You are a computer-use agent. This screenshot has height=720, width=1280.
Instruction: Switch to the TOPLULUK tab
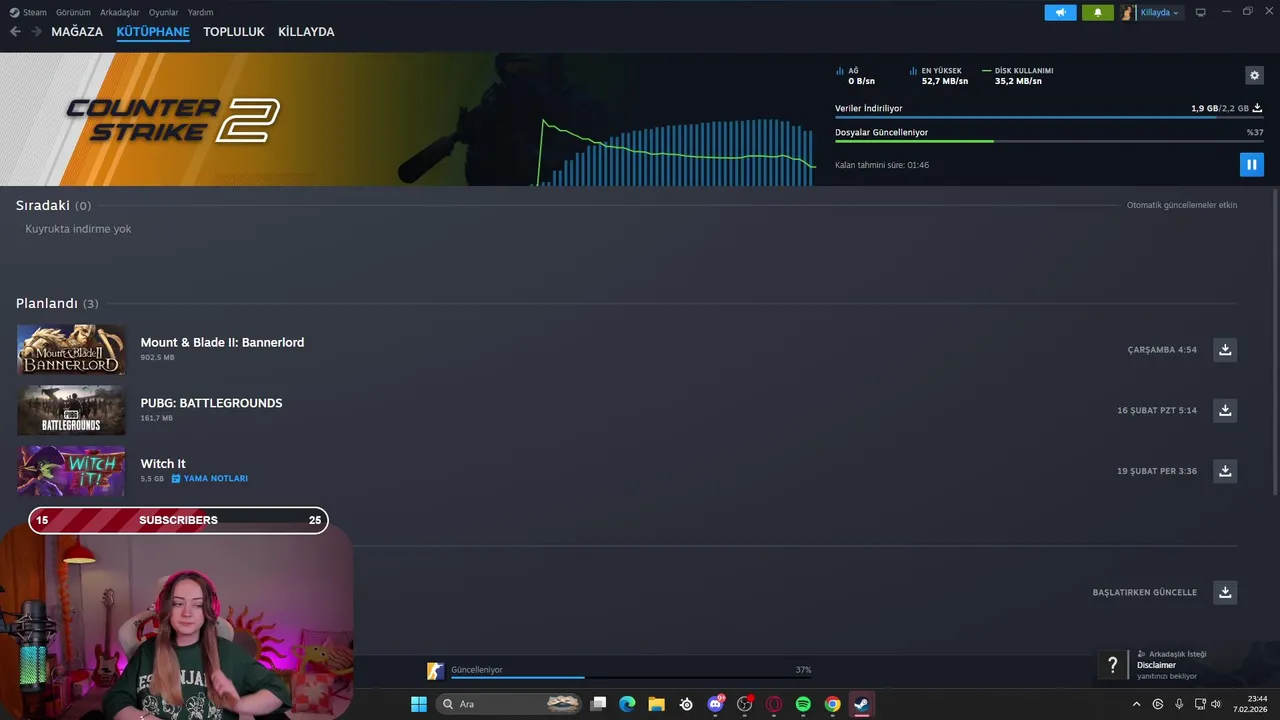[234, 31]
